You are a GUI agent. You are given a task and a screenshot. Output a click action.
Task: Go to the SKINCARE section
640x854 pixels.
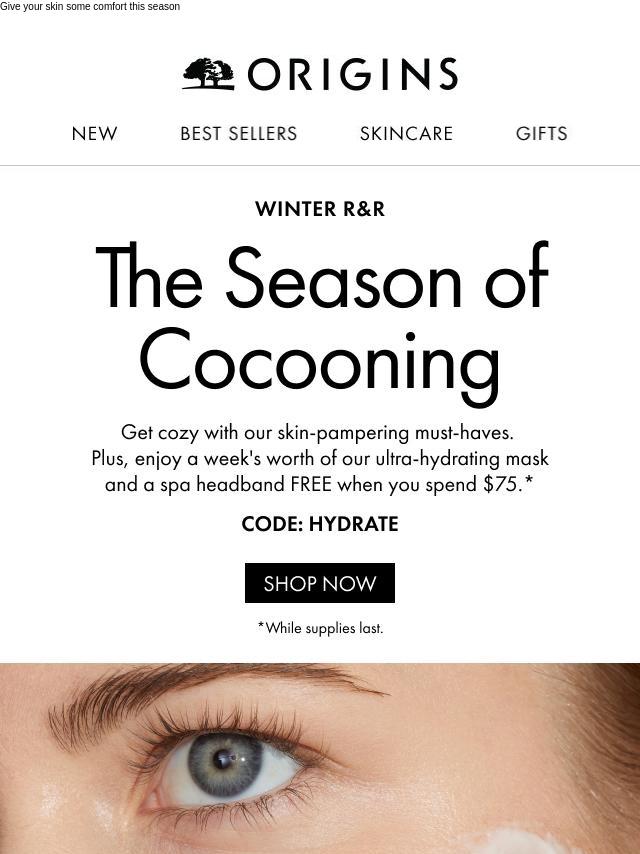[406, 133]
